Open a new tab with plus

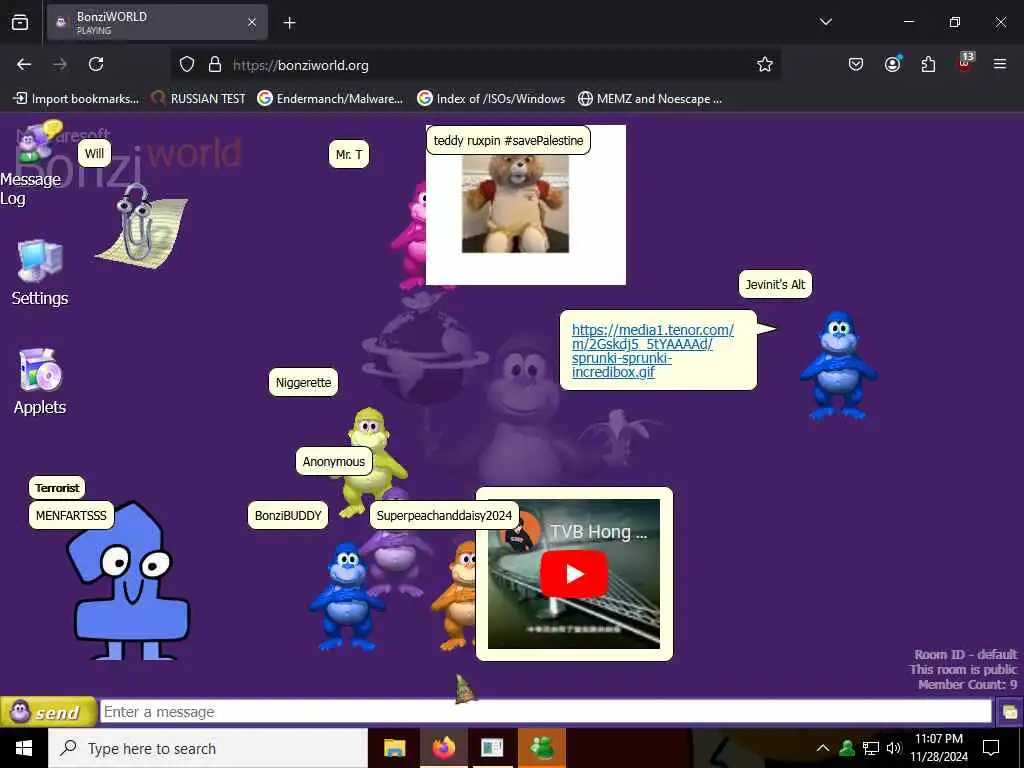coord(289,23)
